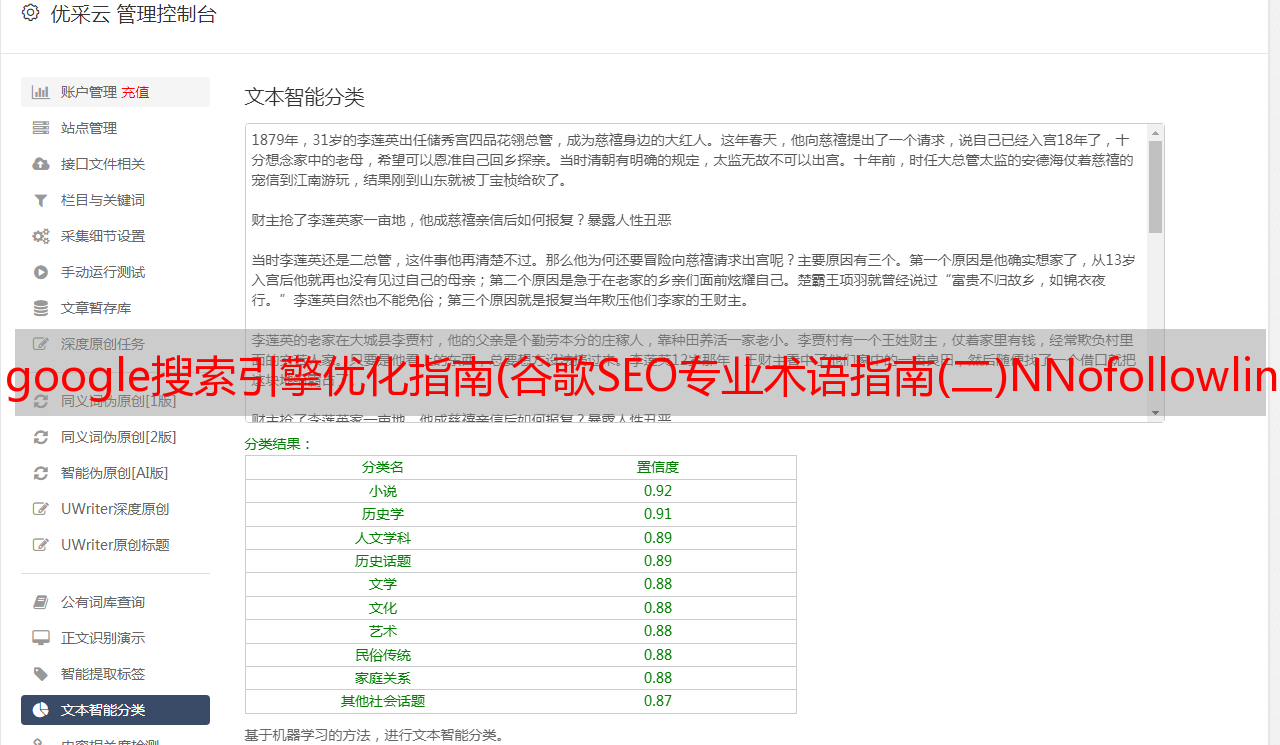Click the 0.87 confidence value
This screenshot has width=1280, height=745.
[x=658, y=701]
